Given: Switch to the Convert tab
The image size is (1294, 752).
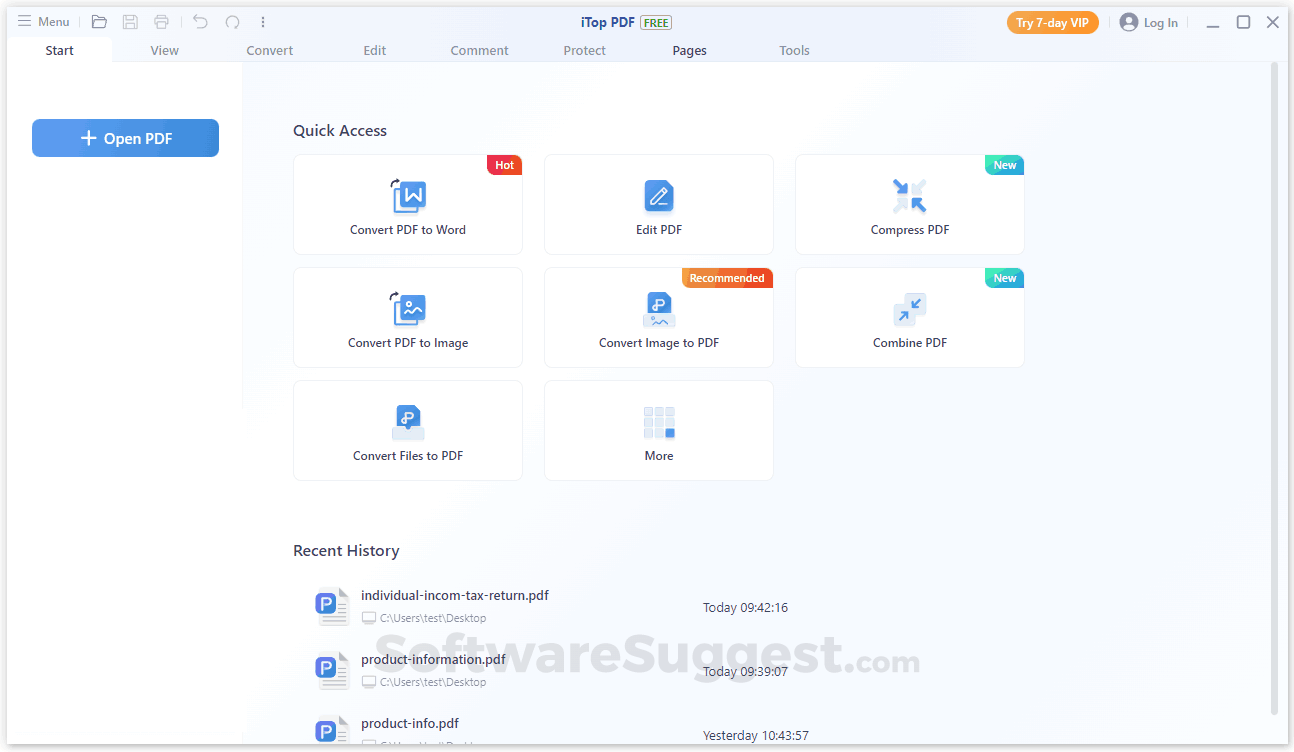Looking at the screenshot, I should 270,50.
